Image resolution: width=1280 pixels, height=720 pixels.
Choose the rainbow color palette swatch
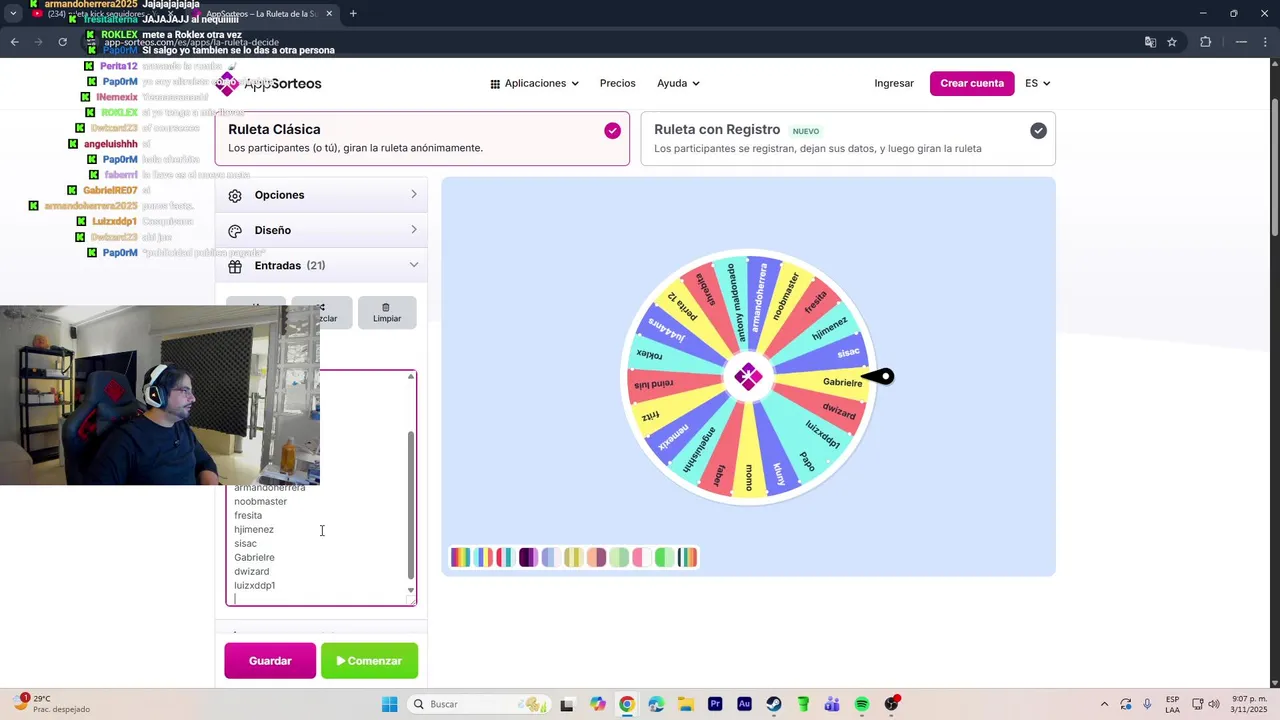coord(460,557)
